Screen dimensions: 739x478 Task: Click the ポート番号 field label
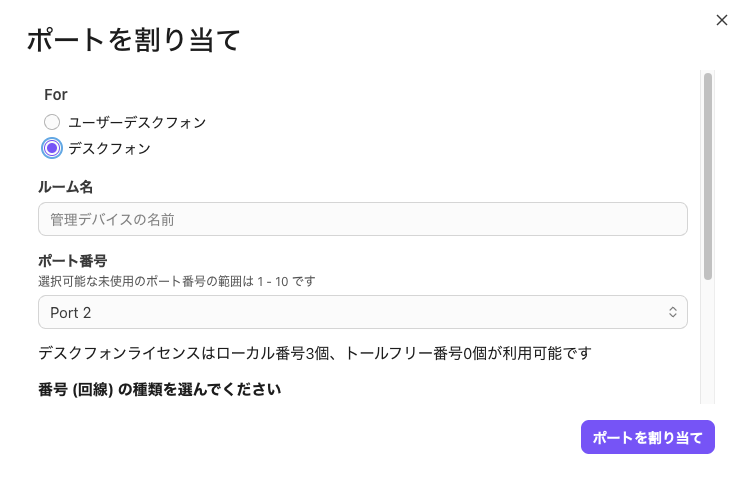(72, 260)
